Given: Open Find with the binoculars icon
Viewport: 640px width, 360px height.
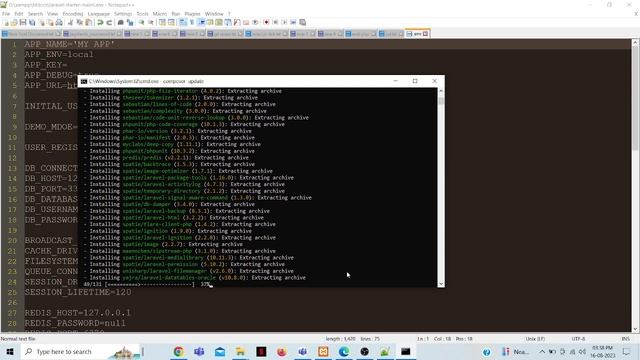Looking at the screenshot, I should point(121,22).
